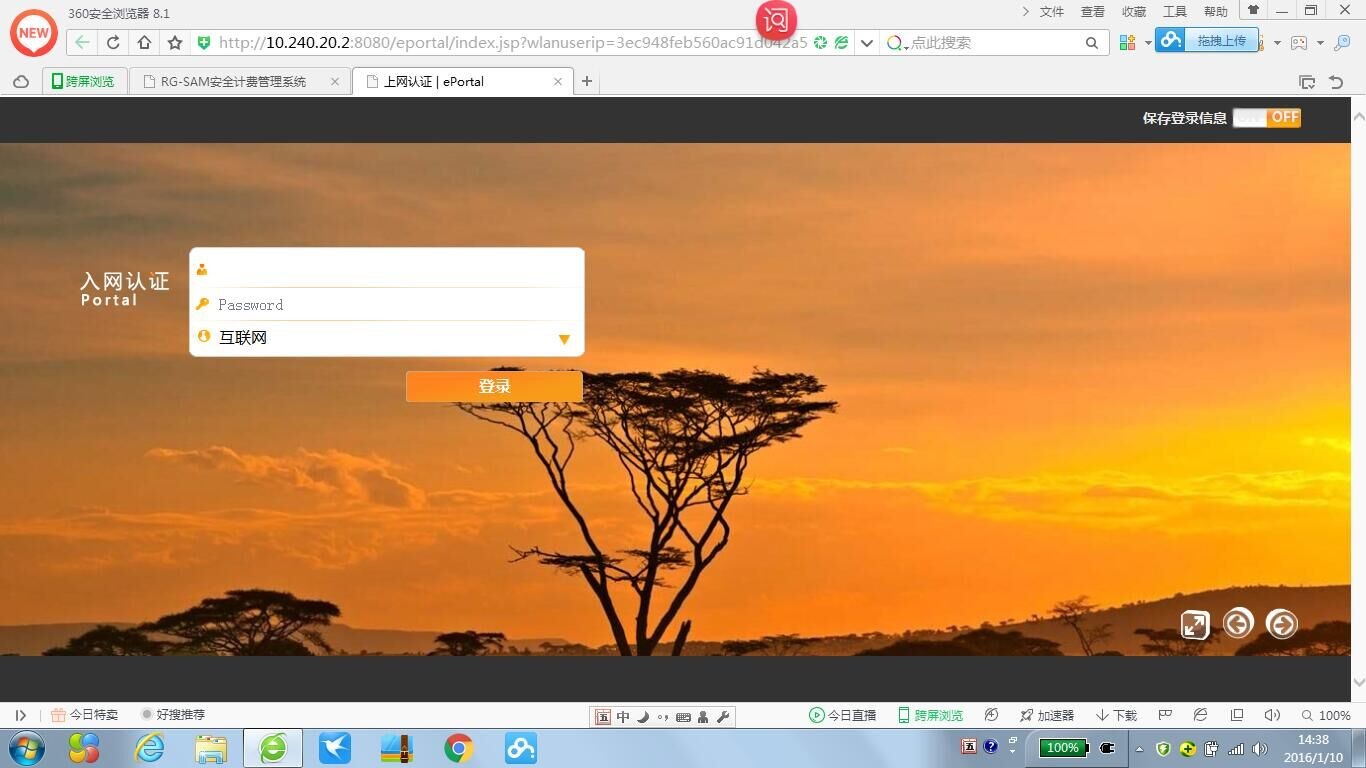Viewport: 1366px width, 768px height.
Task: Click the fullscreen background icon
Action: (x=1194, y=625)
